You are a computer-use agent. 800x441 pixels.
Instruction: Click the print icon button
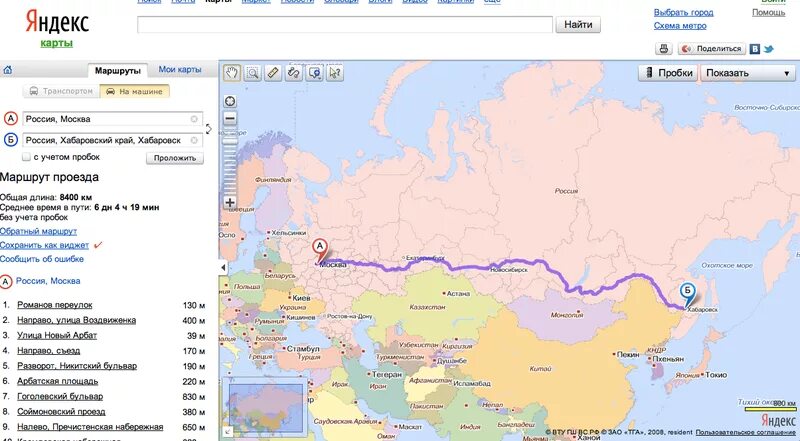tap(663, 48)
